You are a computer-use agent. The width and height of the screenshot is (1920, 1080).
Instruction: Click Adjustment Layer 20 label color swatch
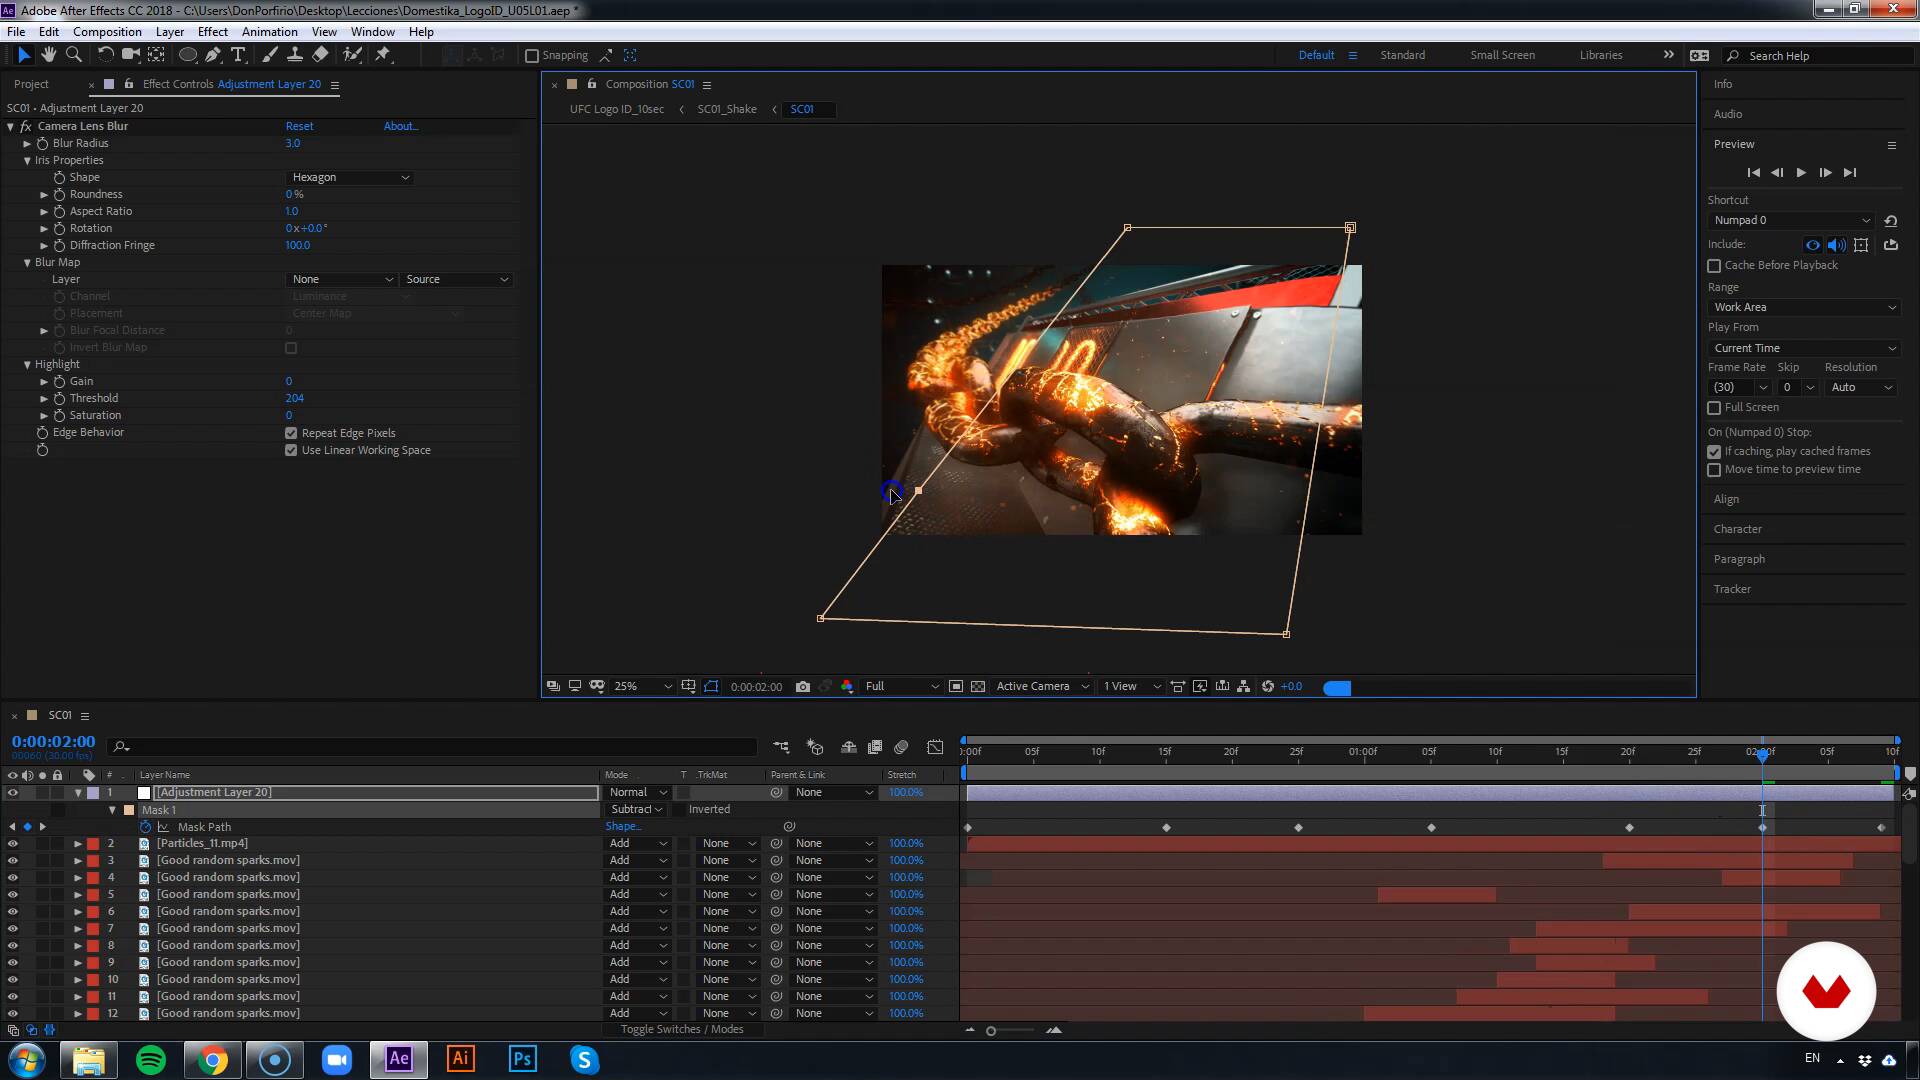point(93,793)
